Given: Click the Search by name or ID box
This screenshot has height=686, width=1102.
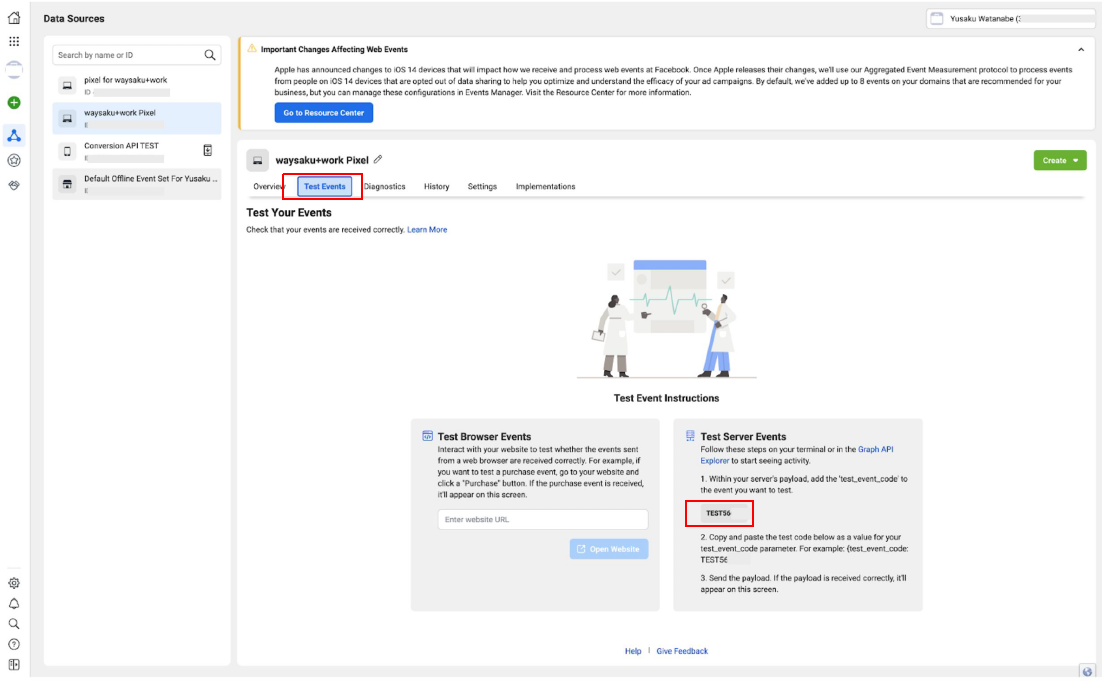Looking at the screenshot, I should [128, 55].
